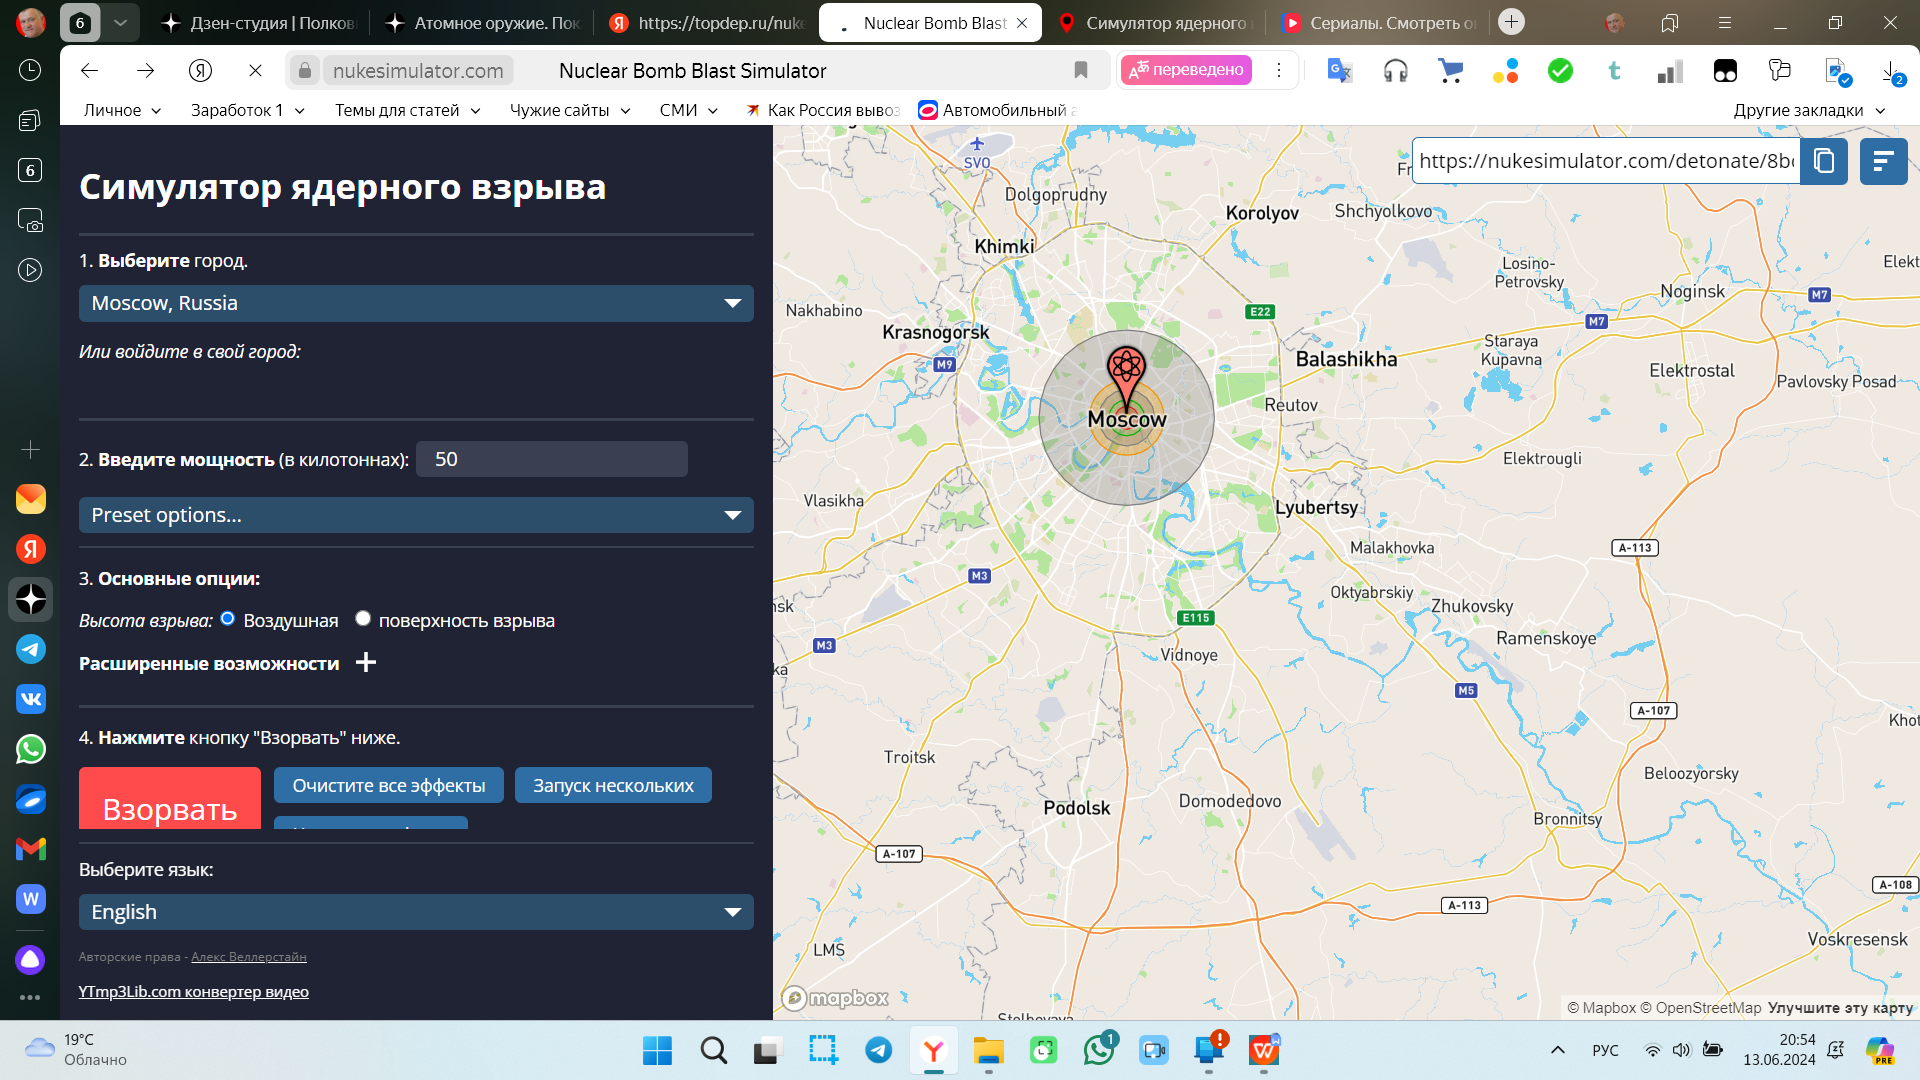Select the поверхность взрыва radio button
The width and height of the screenshot is (1920, 1080).
(x=363, y=619)
